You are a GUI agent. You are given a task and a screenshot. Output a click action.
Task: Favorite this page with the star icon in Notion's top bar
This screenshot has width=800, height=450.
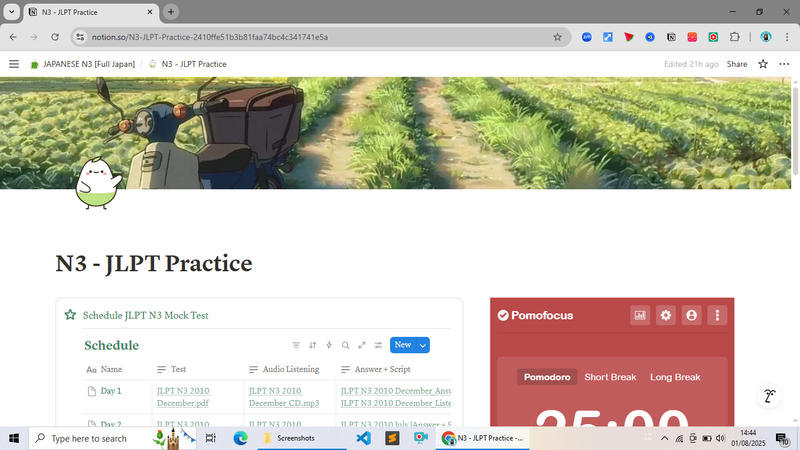point(763,64)
